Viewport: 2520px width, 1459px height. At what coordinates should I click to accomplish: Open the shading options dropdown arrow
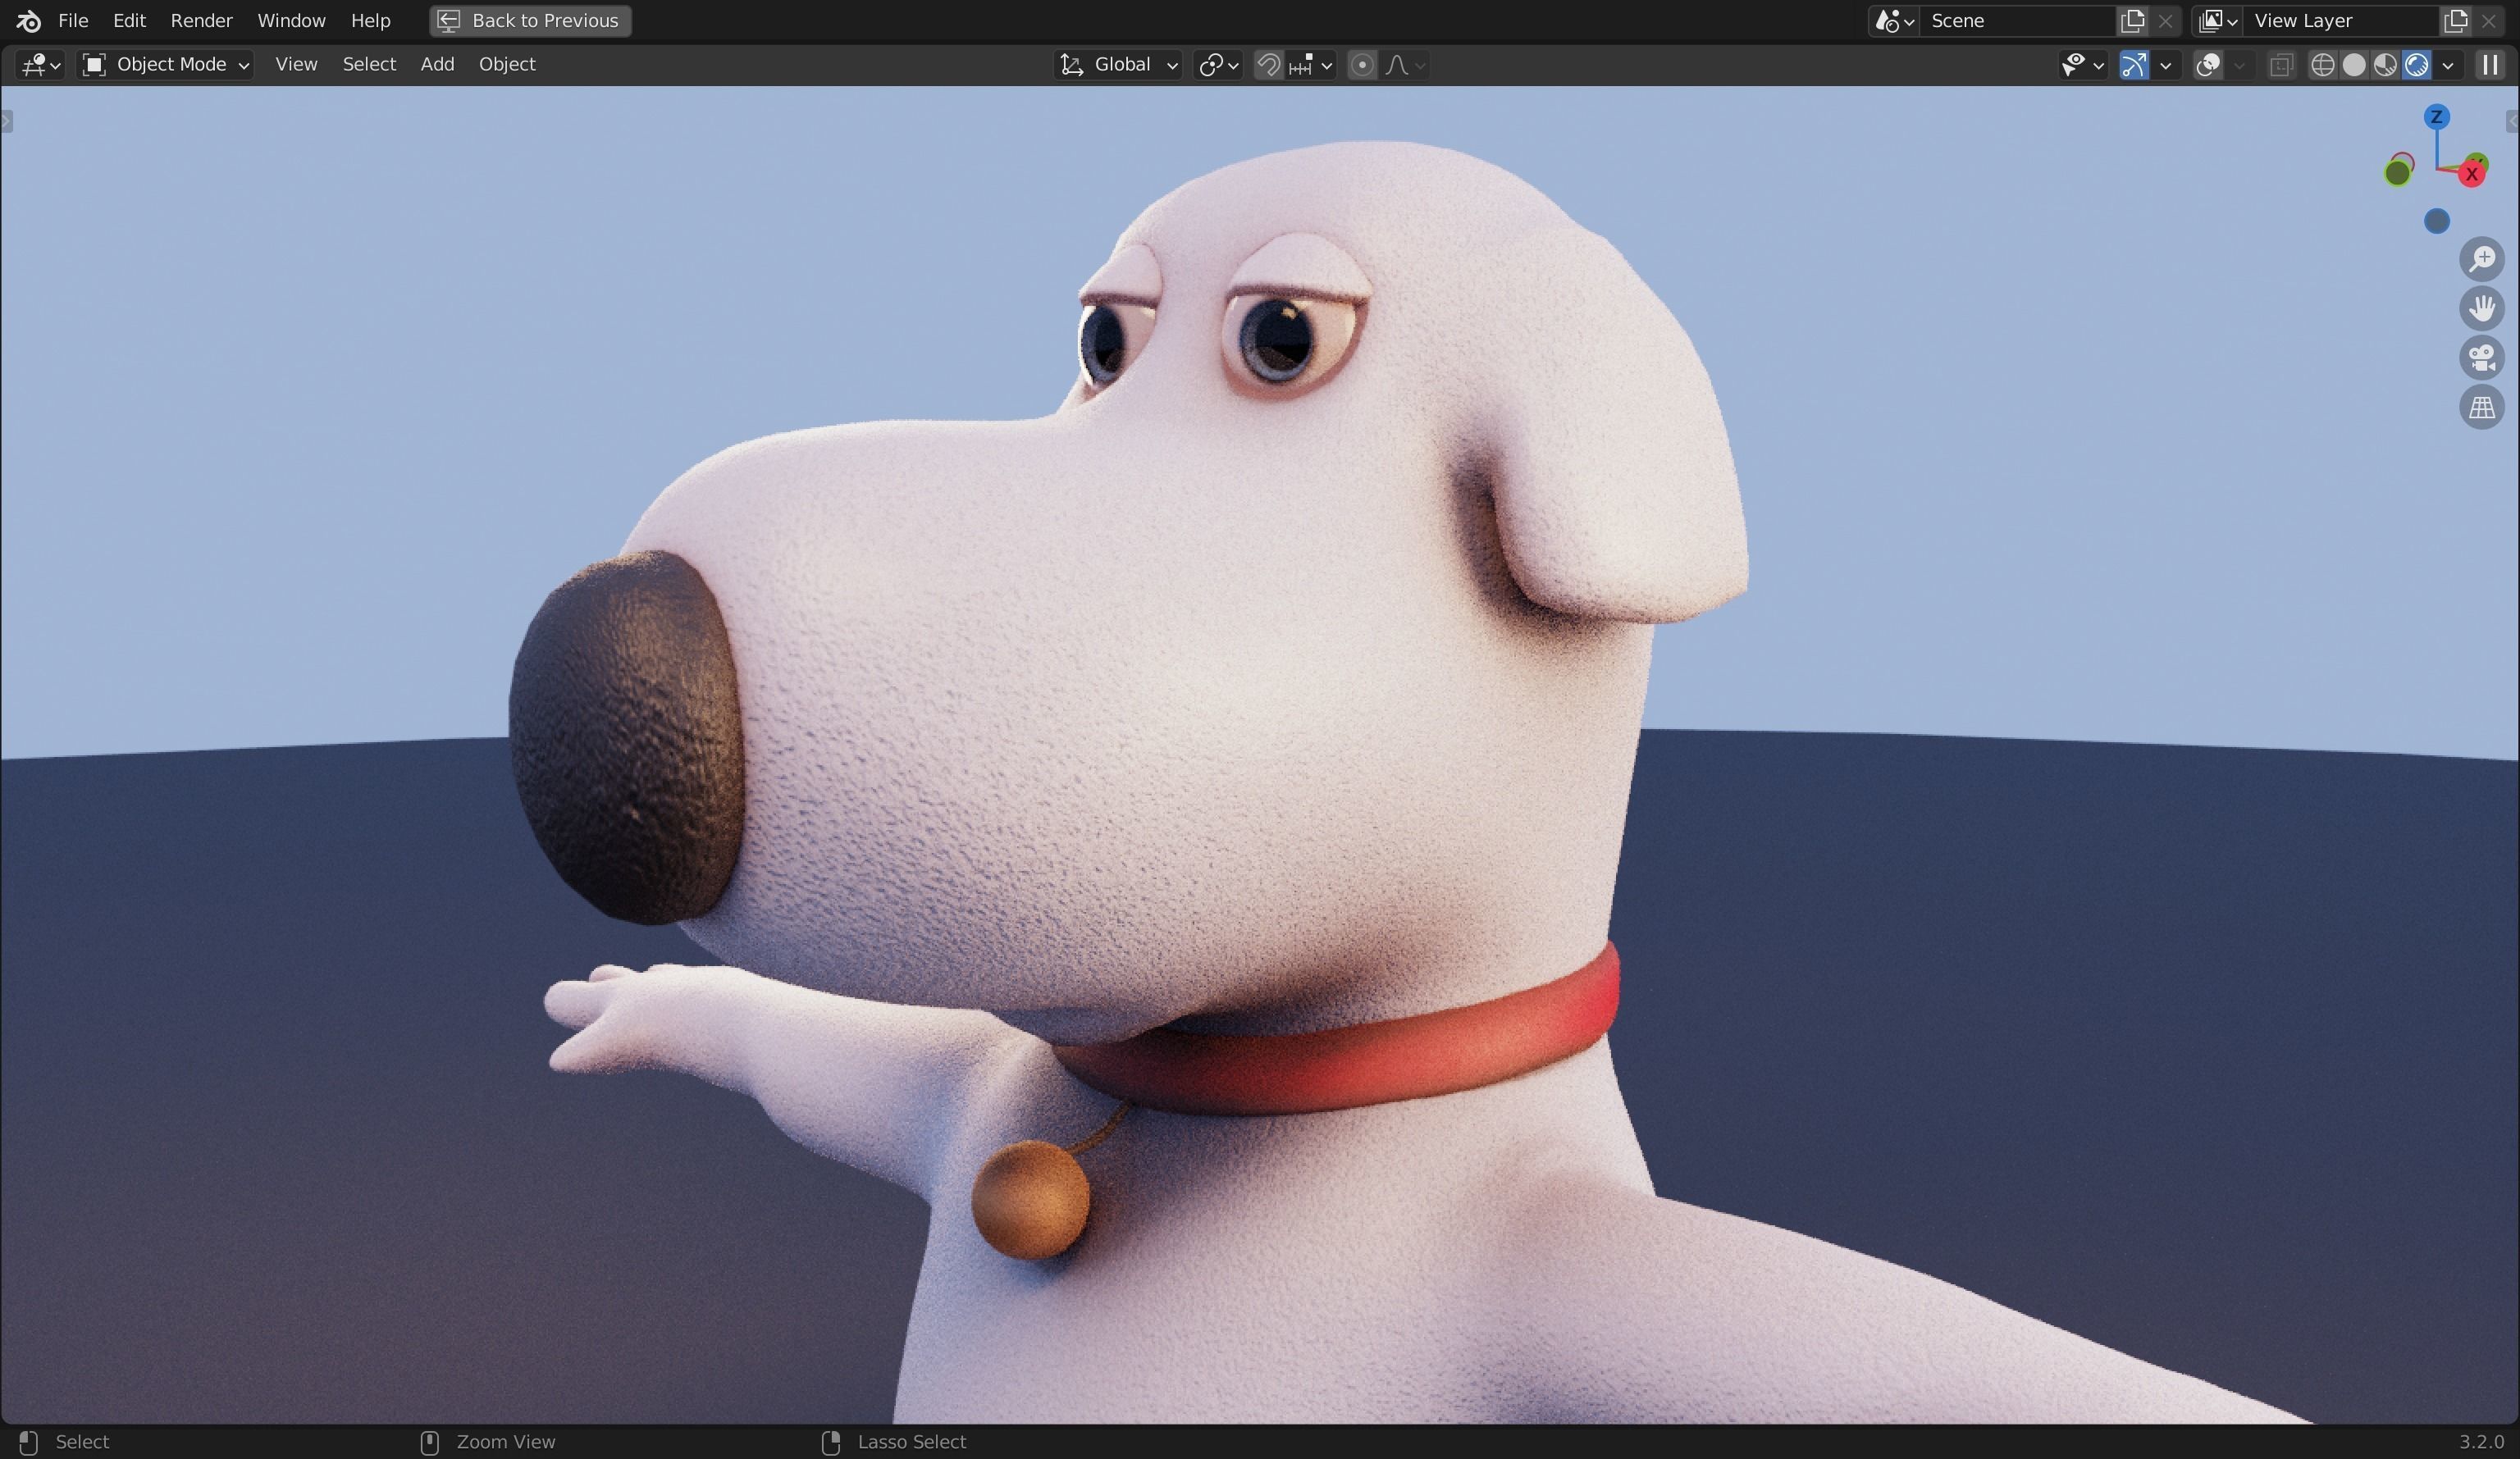pos(2448,65)
